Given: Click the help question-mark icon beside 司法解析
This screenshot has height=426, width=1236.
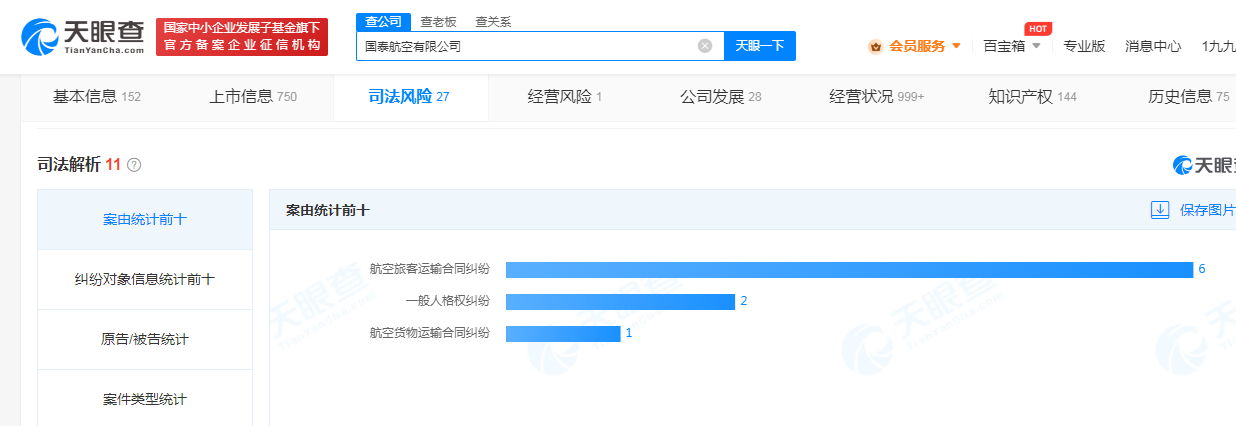Looking at the screenshot, I should pos(134,165).
